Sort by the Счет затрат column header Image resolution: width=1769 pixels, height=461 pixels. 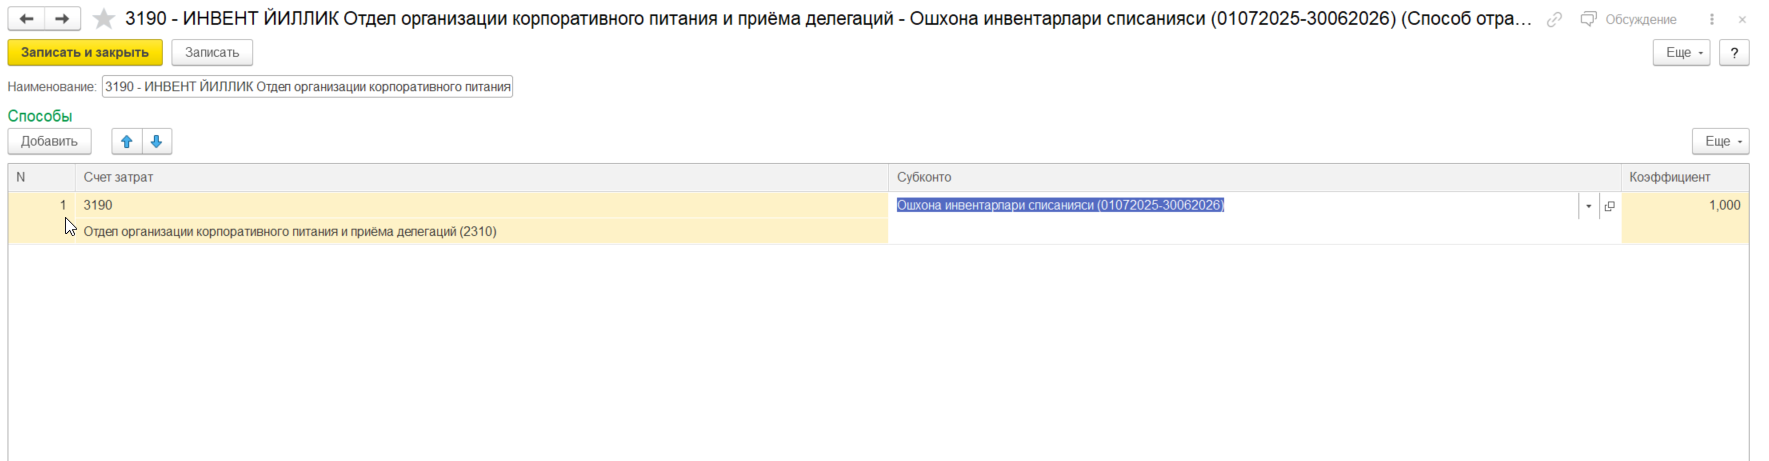pos(480,177)
